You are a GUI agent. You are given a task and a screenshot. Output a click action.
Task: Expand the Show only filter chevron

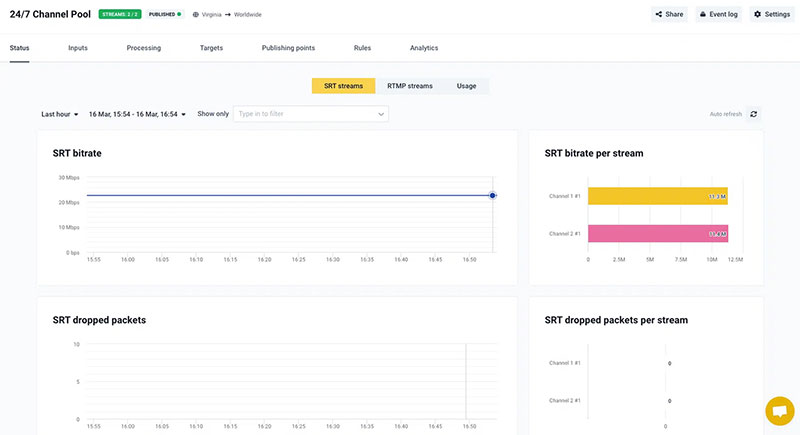point(381,114)
